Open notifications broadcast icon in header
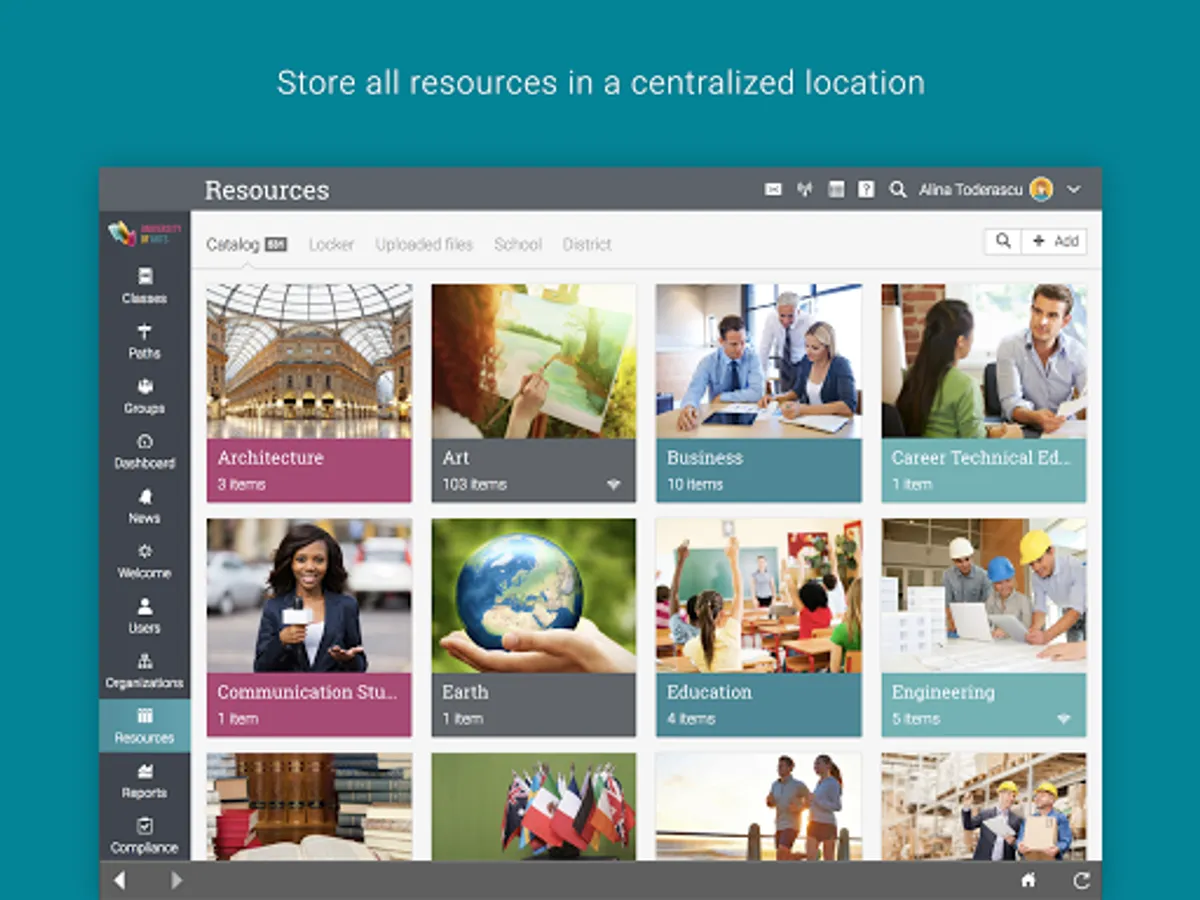 (804, 189)
